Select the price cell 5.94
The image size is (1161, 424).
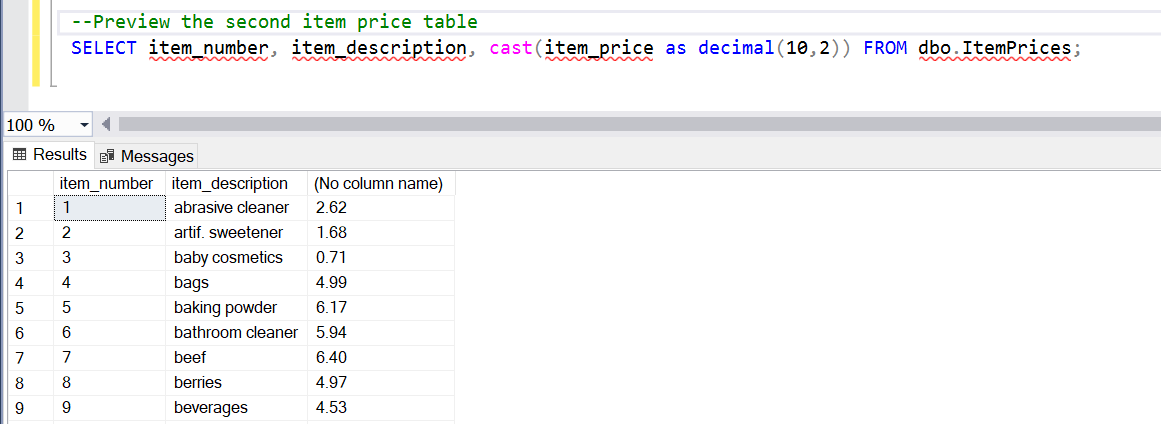[x=381, y=333]
